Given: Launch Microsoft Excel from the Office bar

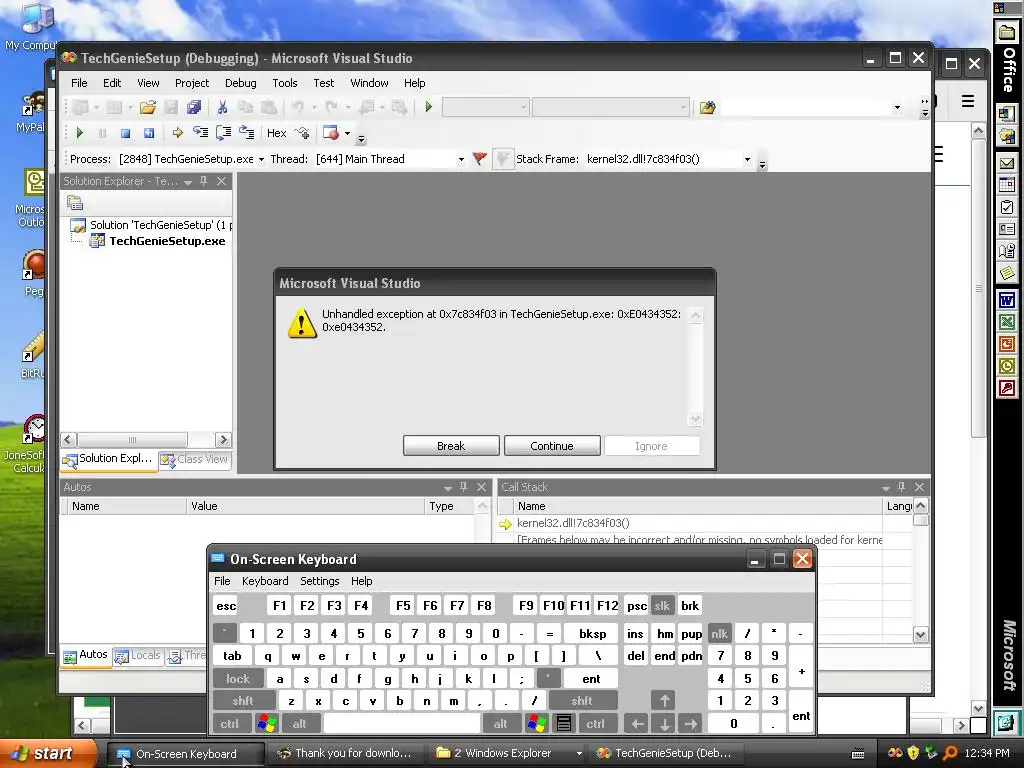Looking at the screenshot, I should click(1006, 322).
